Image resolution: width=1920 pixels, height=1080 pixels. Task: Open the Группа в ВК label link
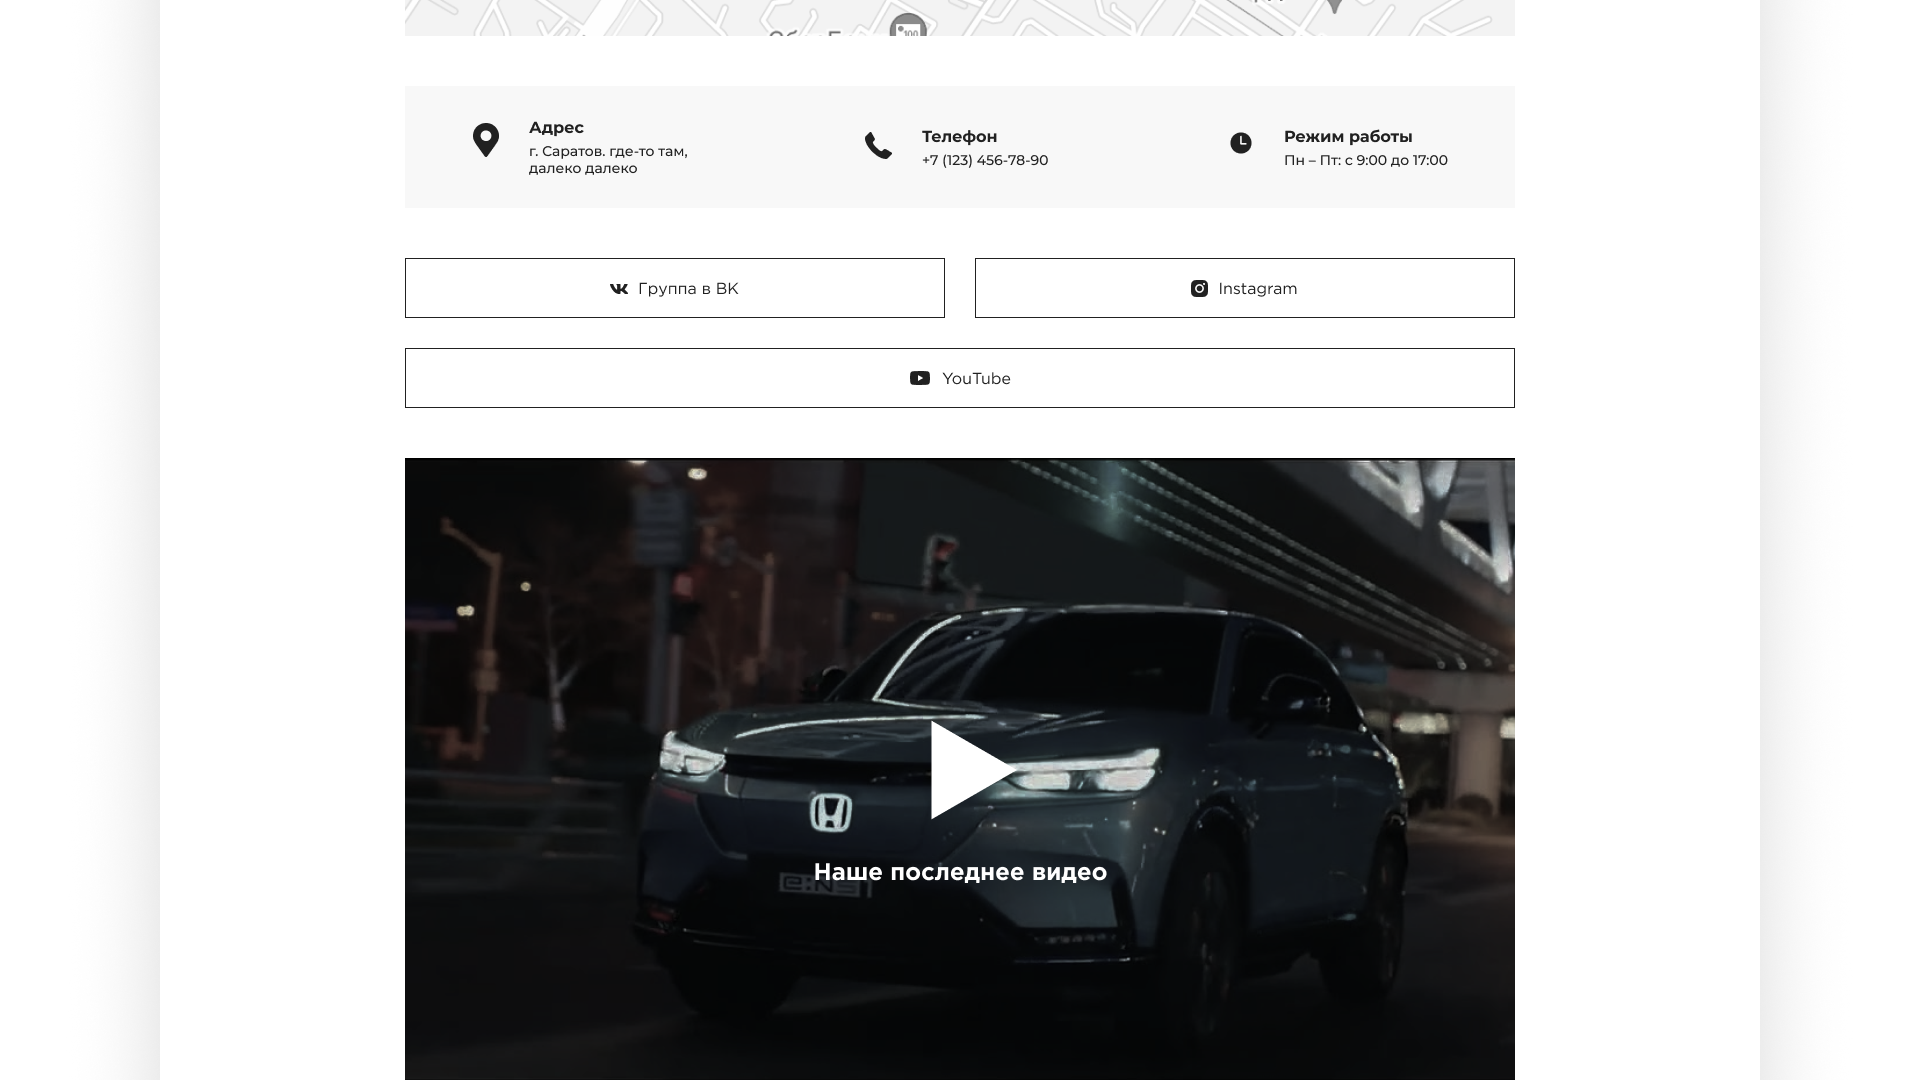[688, 289]
